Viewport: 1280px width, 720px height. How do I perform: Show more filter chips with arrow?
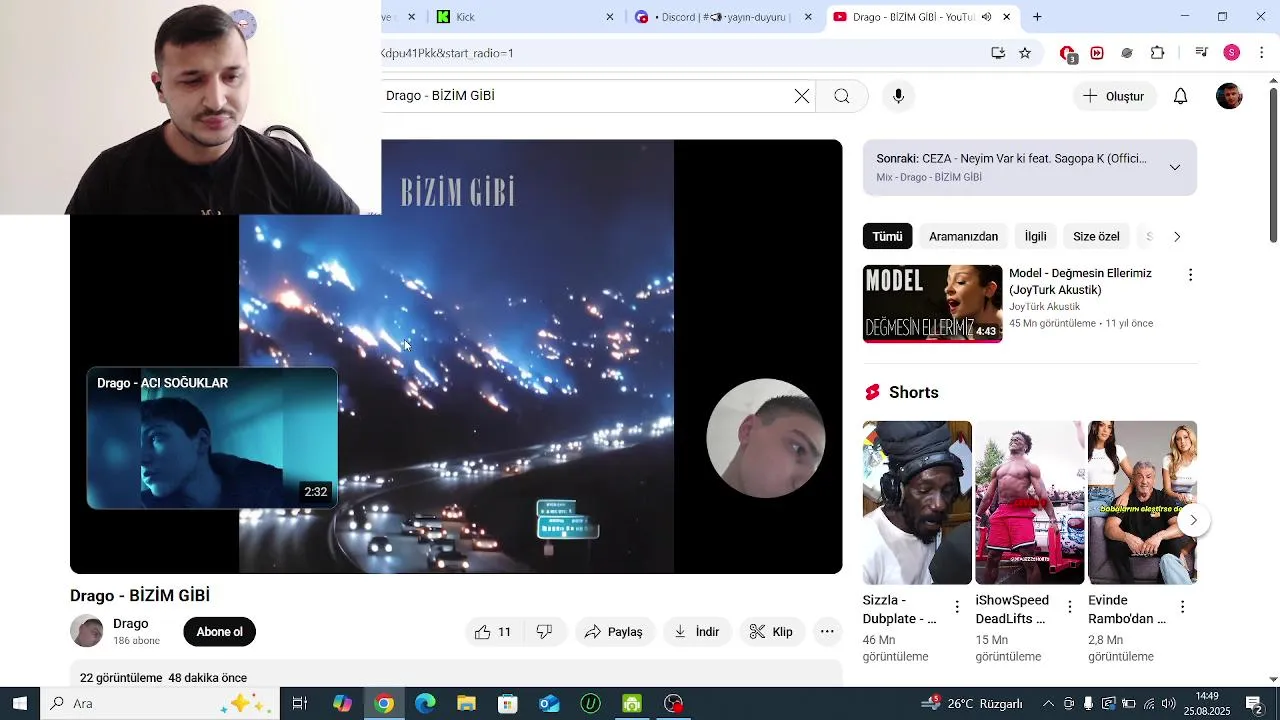(x=1177, y=237)
